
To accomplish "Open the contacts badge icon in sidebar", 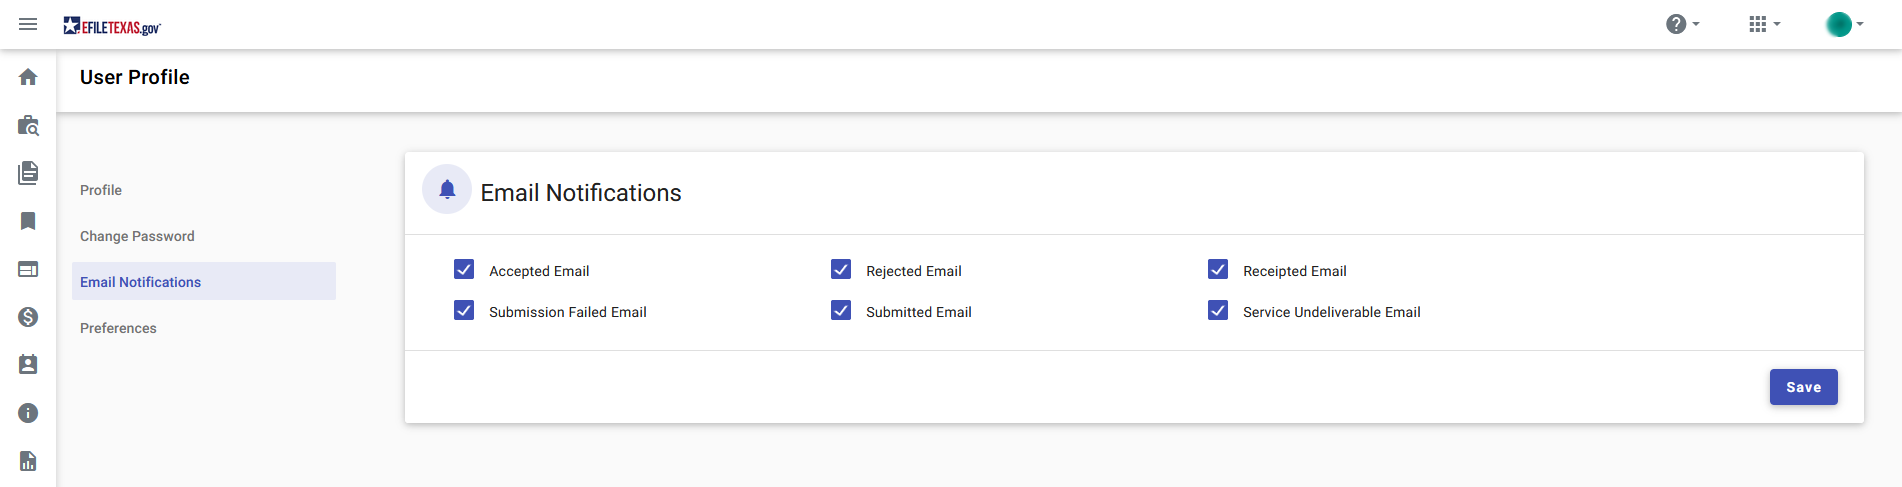I will point(28,365).
